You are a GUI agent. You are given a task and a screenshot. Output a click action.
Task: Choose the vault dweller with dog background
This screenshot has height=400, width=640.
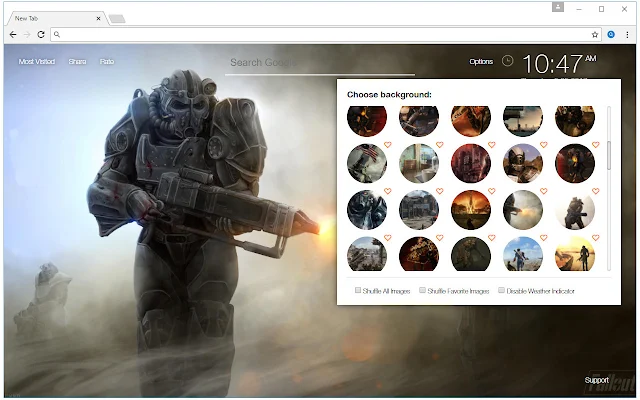(523, 254)
